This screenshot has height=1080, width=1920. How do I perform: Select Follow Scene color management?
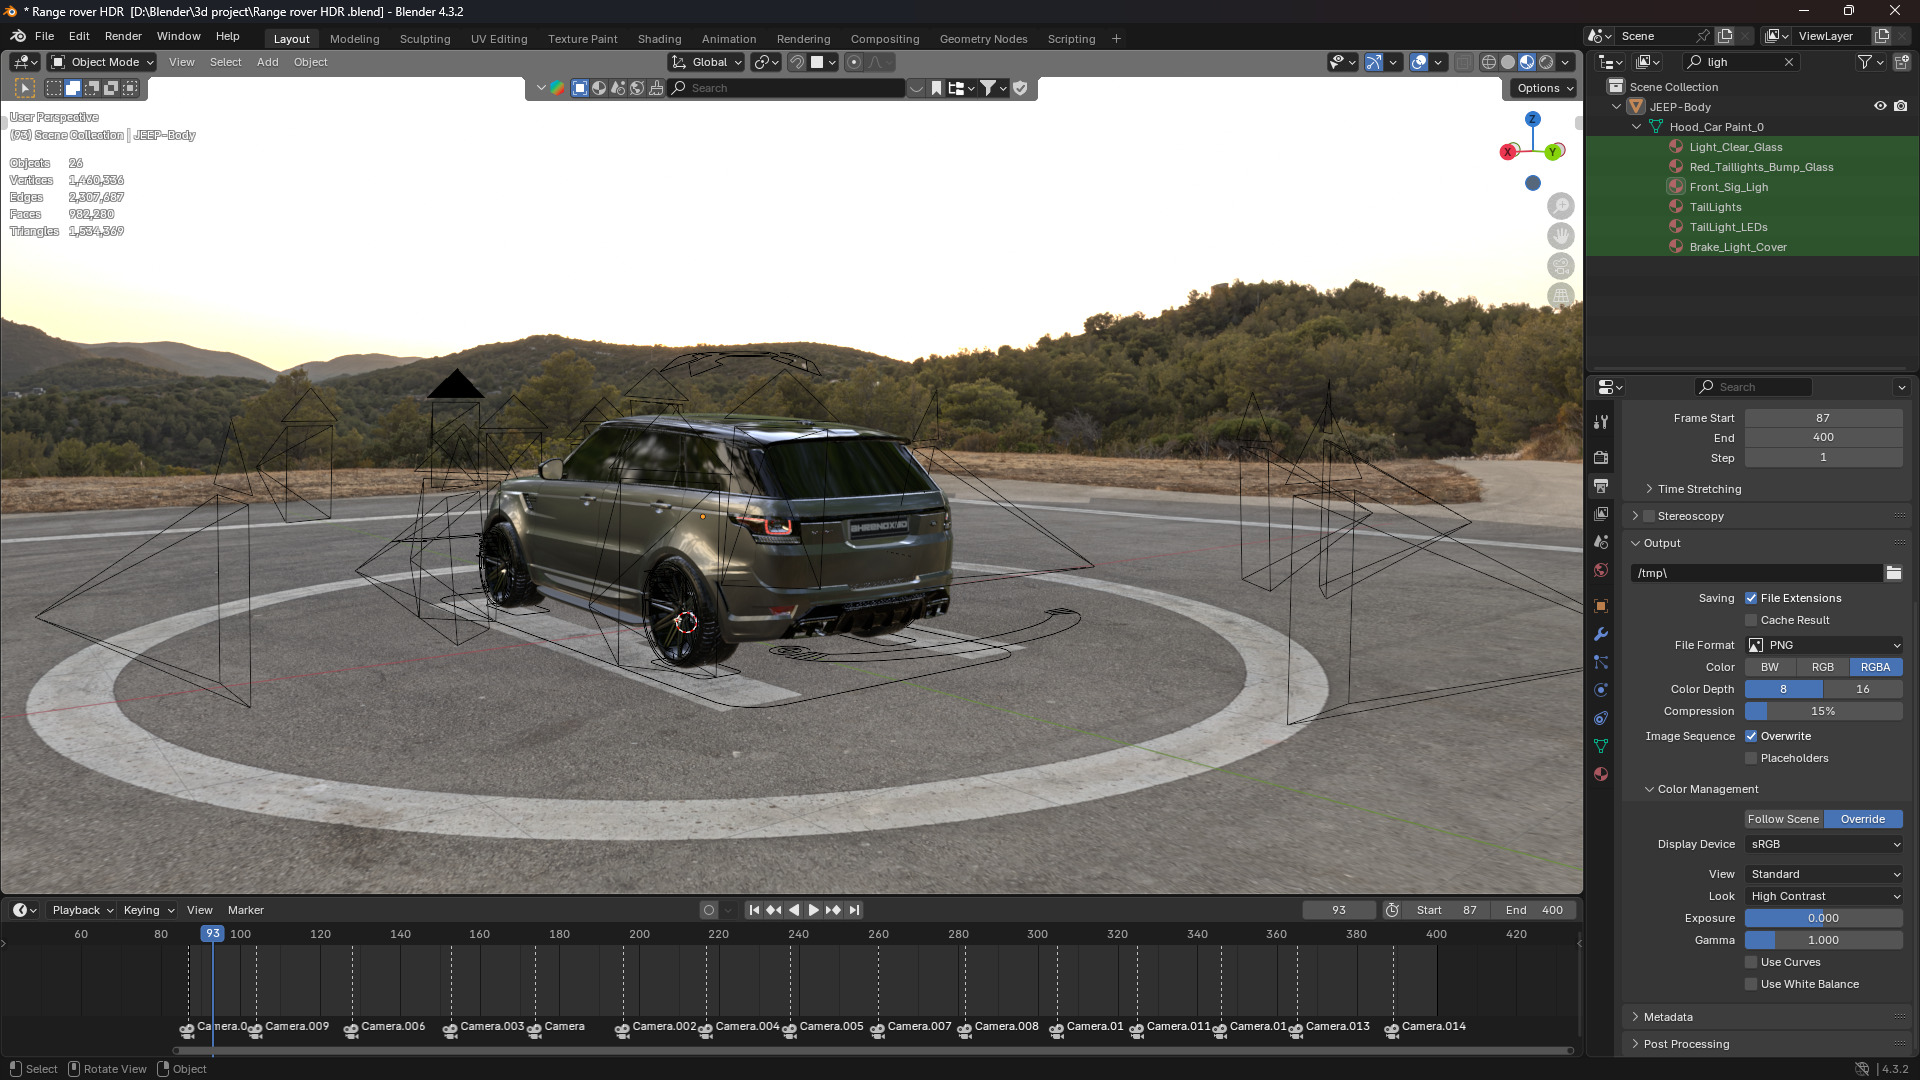(x=1784, y=819)
